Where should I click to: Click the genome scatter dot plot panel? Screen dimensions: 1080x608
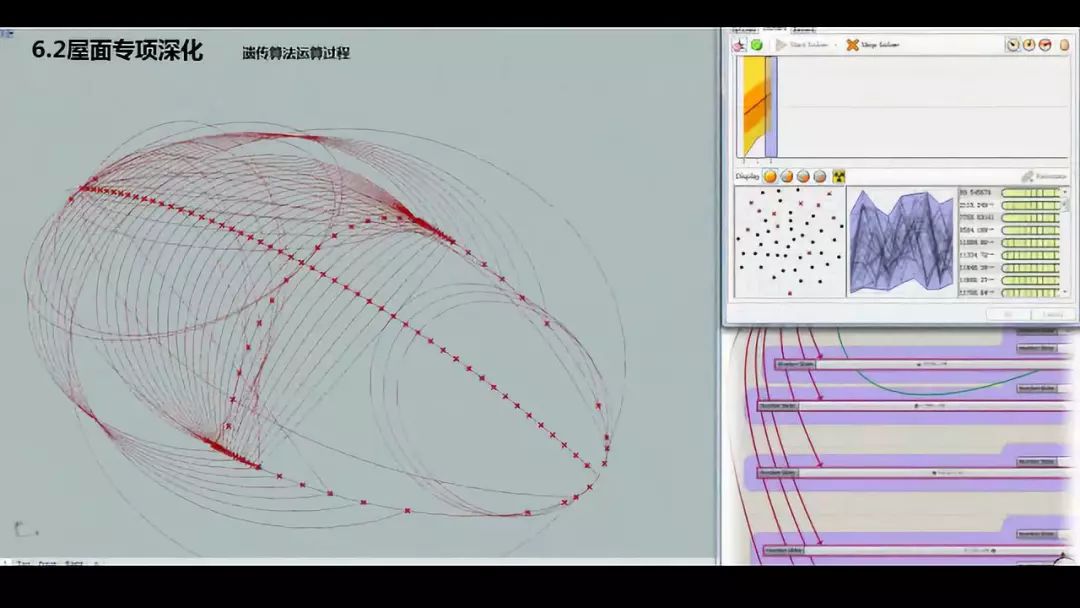pos(789,242)
